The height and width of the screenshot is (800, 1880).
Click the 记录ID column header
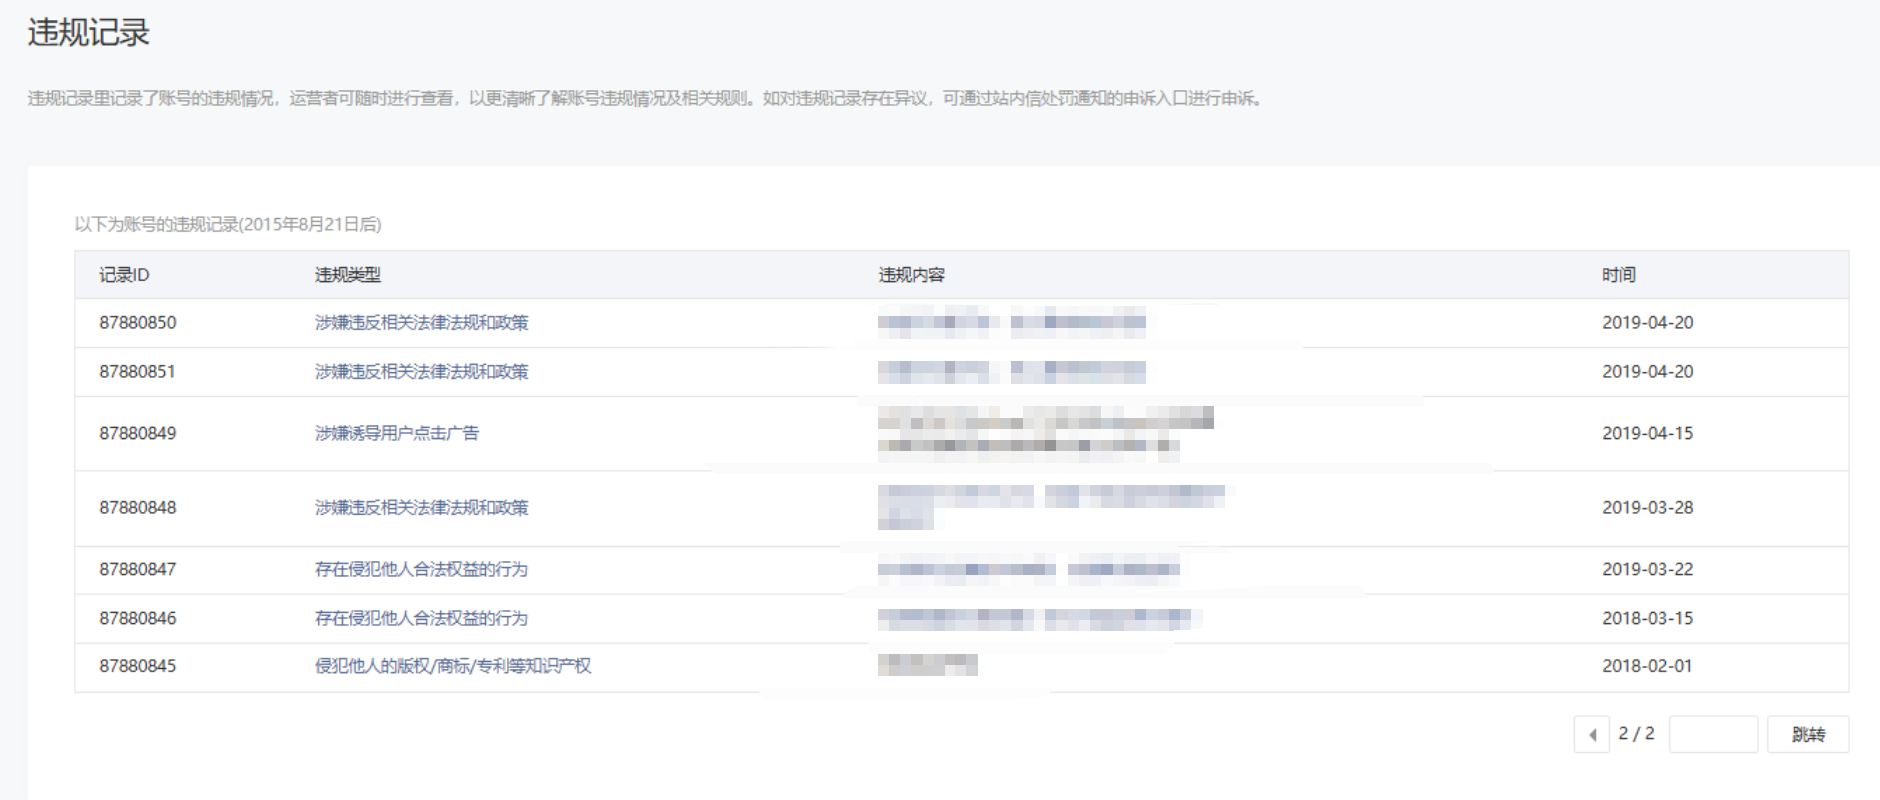pyautogui.click(x=124, y=275)
